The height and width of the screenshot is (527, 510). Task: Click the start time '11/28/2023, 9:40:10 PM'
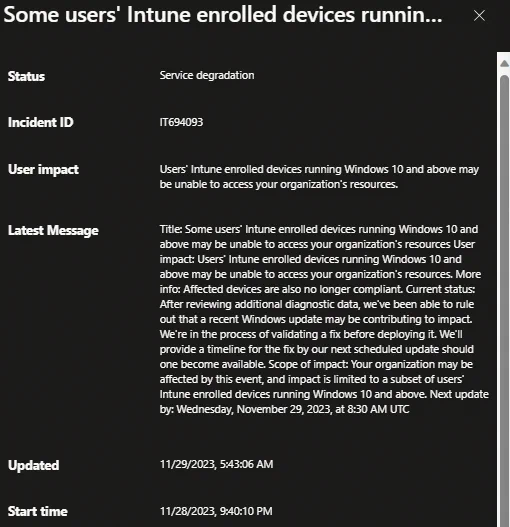coord(216,512)
